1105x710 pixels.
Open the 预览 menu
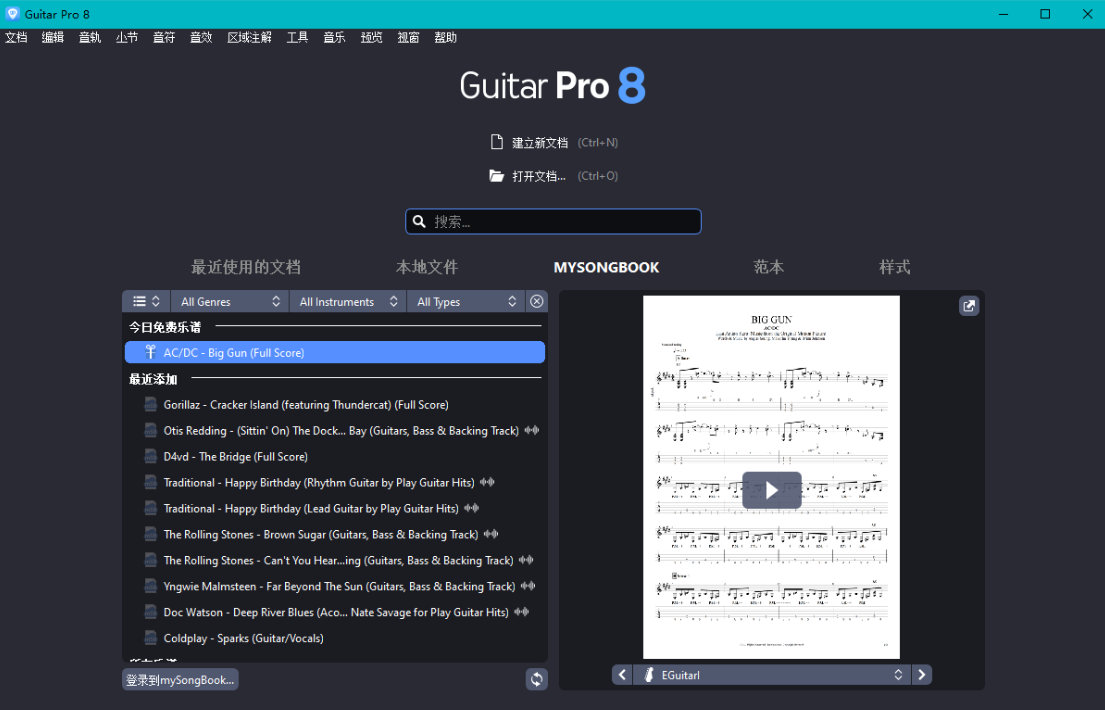[371, 37]
